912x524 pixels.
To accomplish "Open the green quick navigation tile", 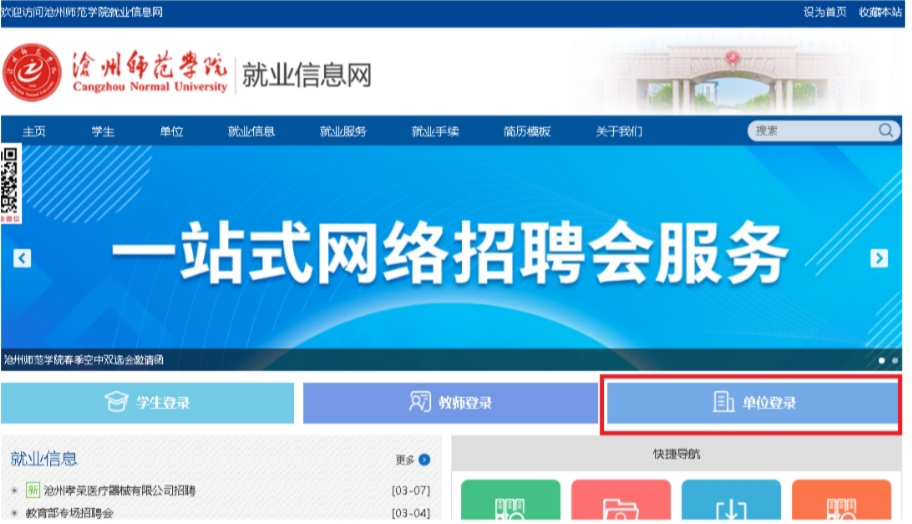I will click(510, 500).
